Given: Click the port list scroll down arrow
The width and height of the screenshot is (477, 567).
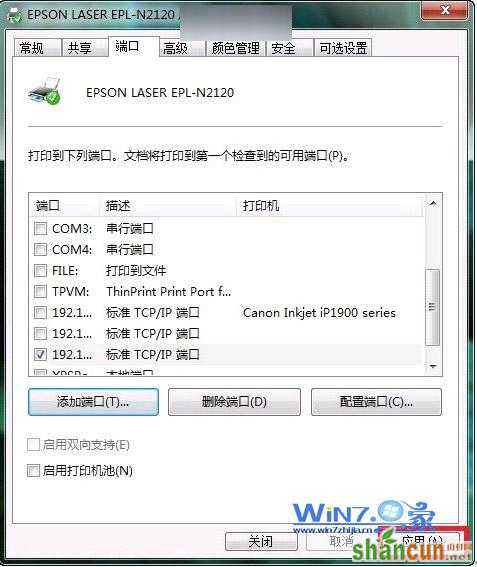Looking at the screenshot, I should pyautogui.click(x=433, y=367).
